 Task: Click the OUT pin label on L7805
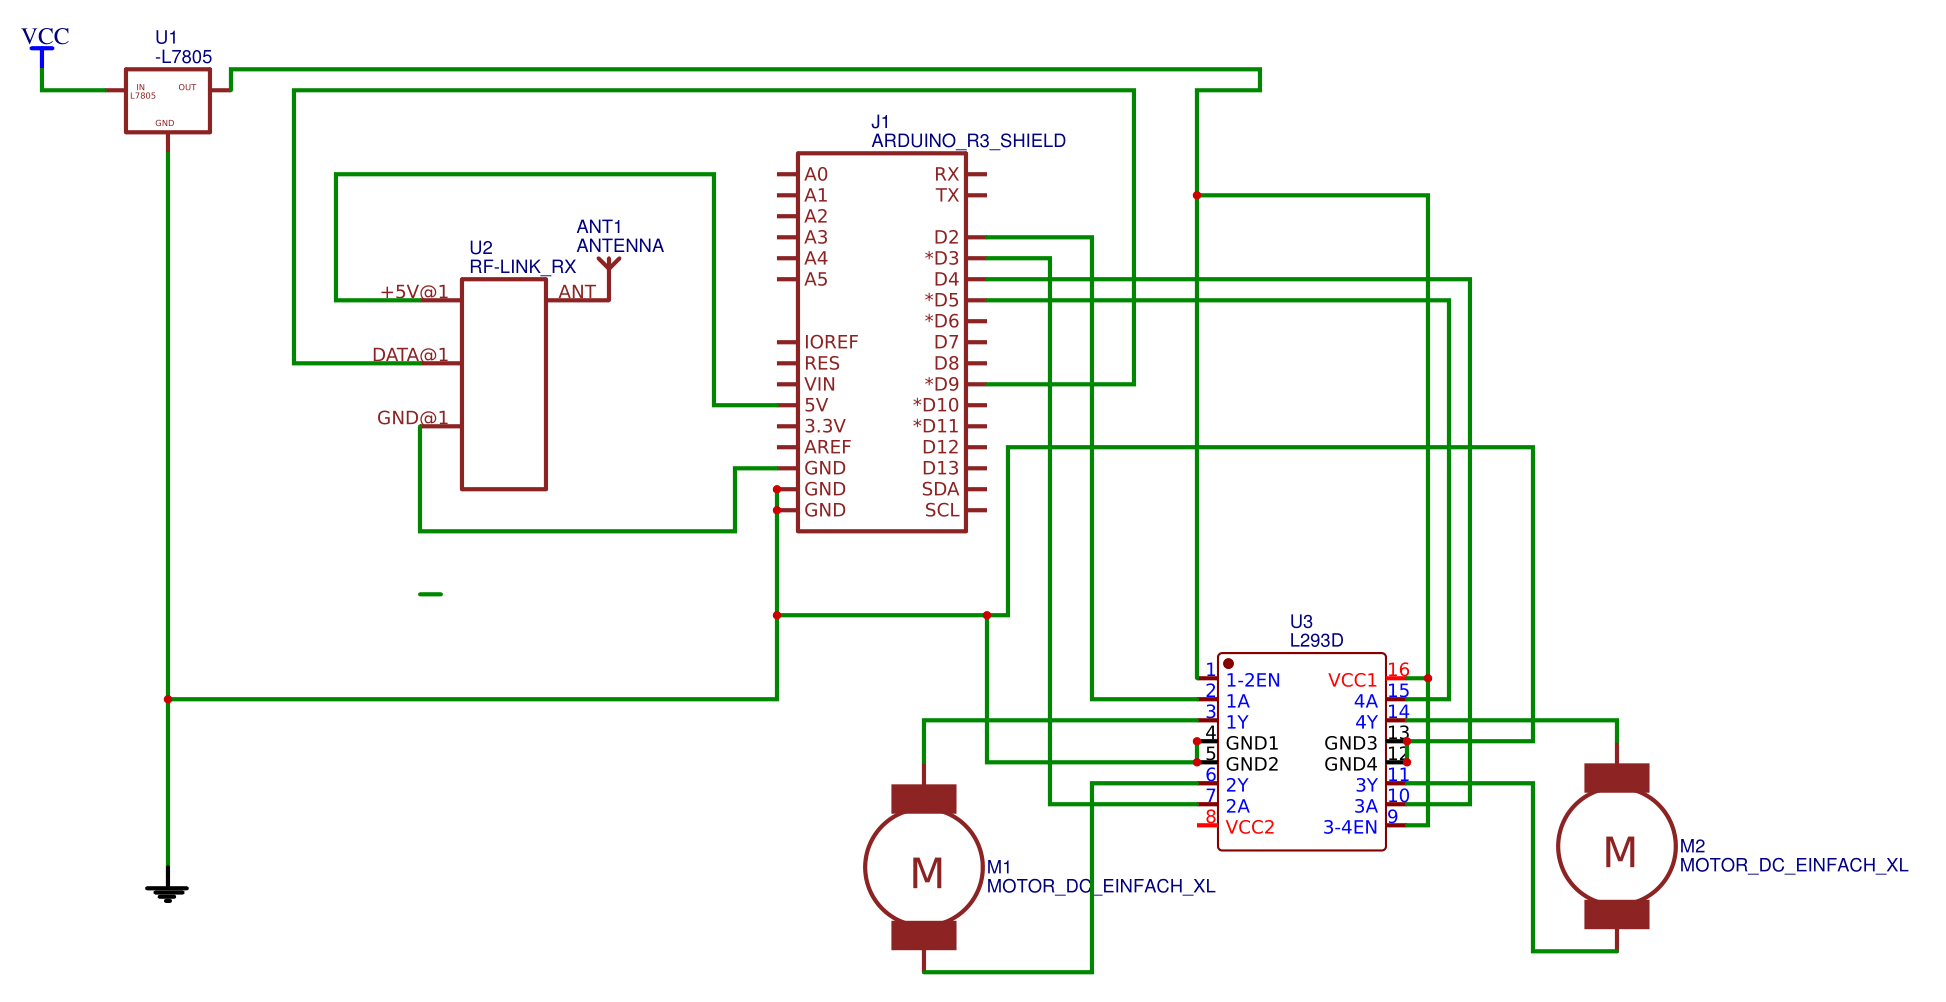click(x=187, y=87)
